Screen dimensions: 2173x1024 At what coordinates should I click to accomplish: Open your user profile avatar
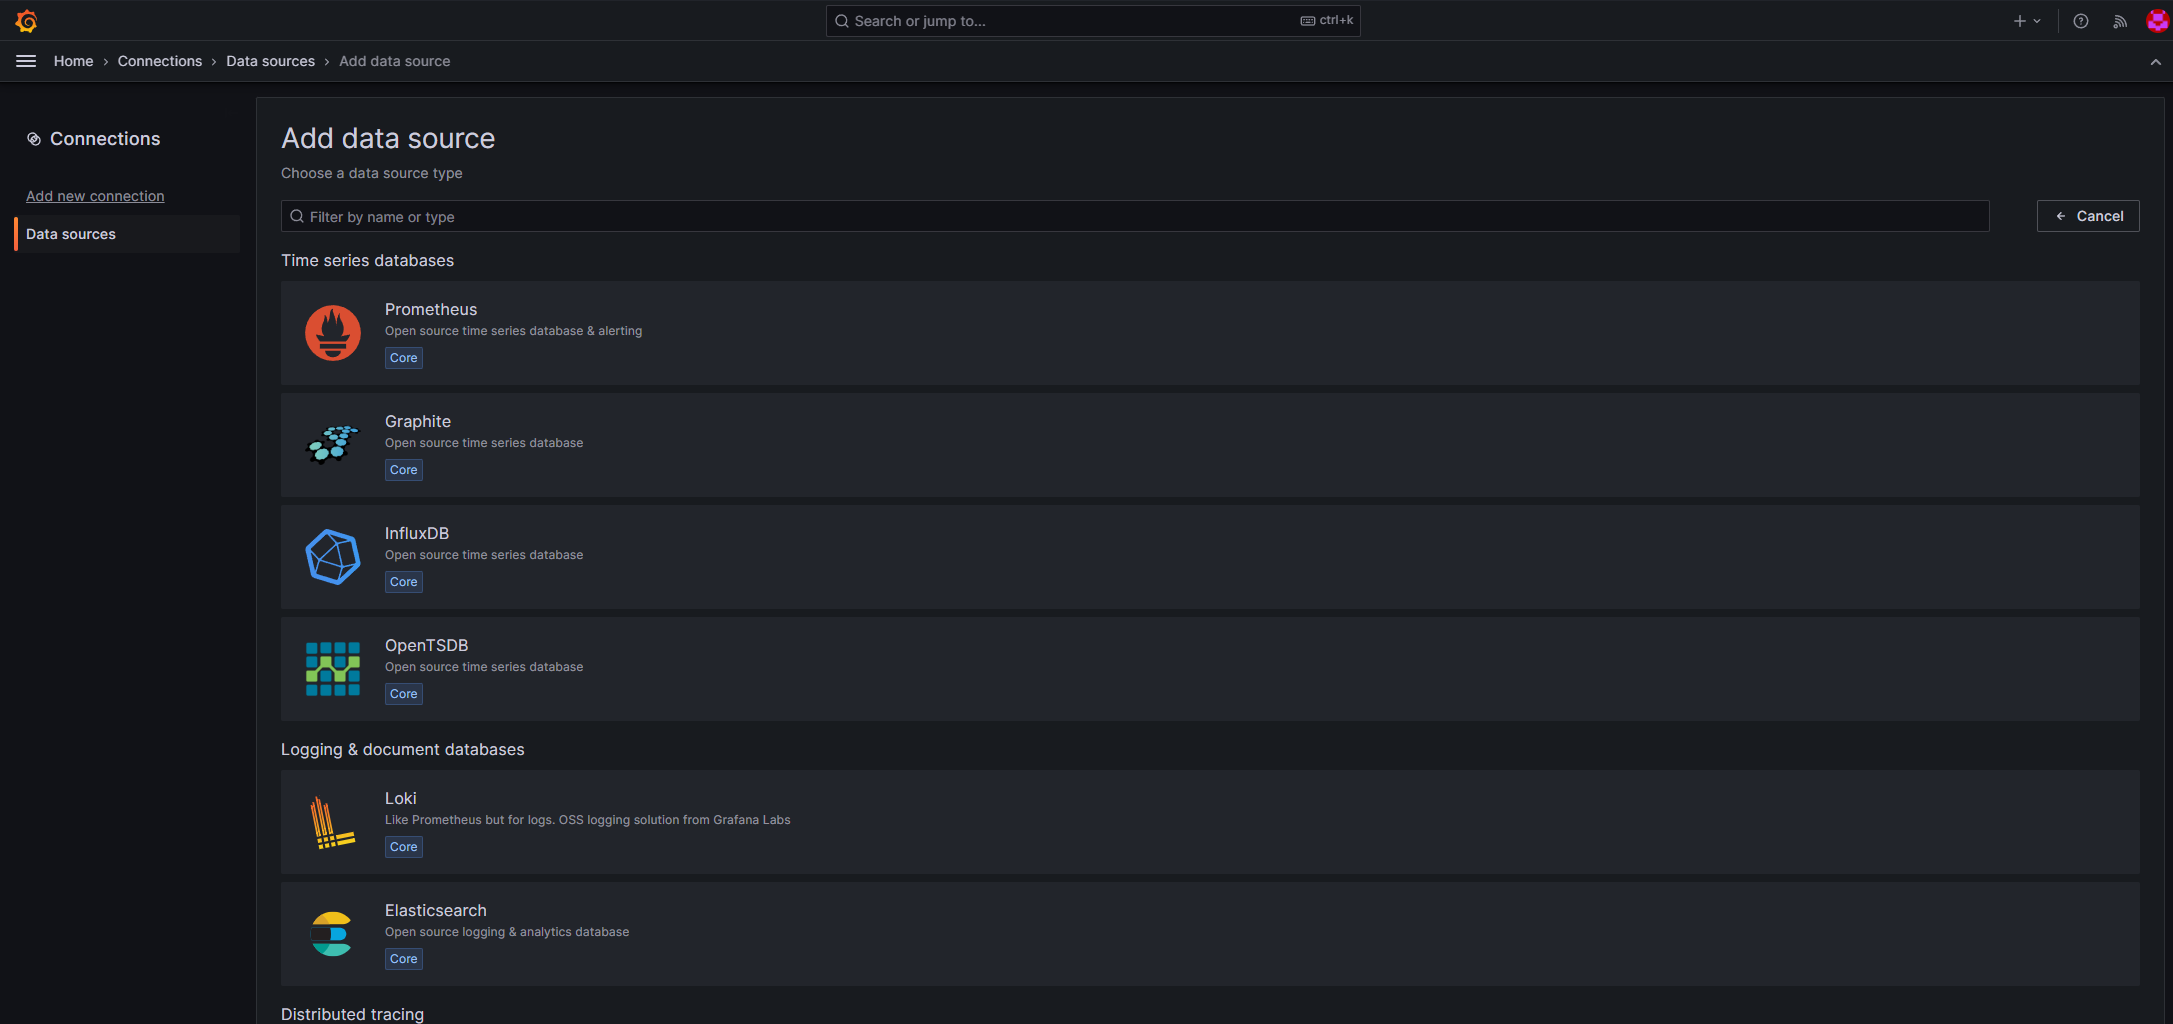tap(2157, 20)
